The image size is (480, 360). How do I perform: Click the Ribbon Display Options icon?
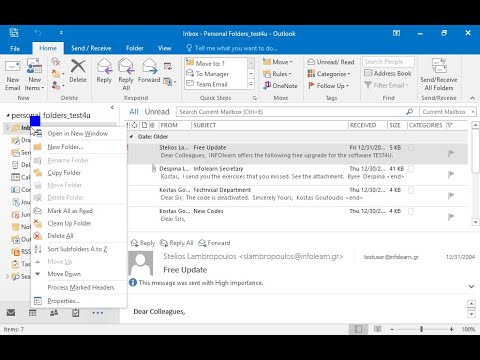tap(396, 33)
